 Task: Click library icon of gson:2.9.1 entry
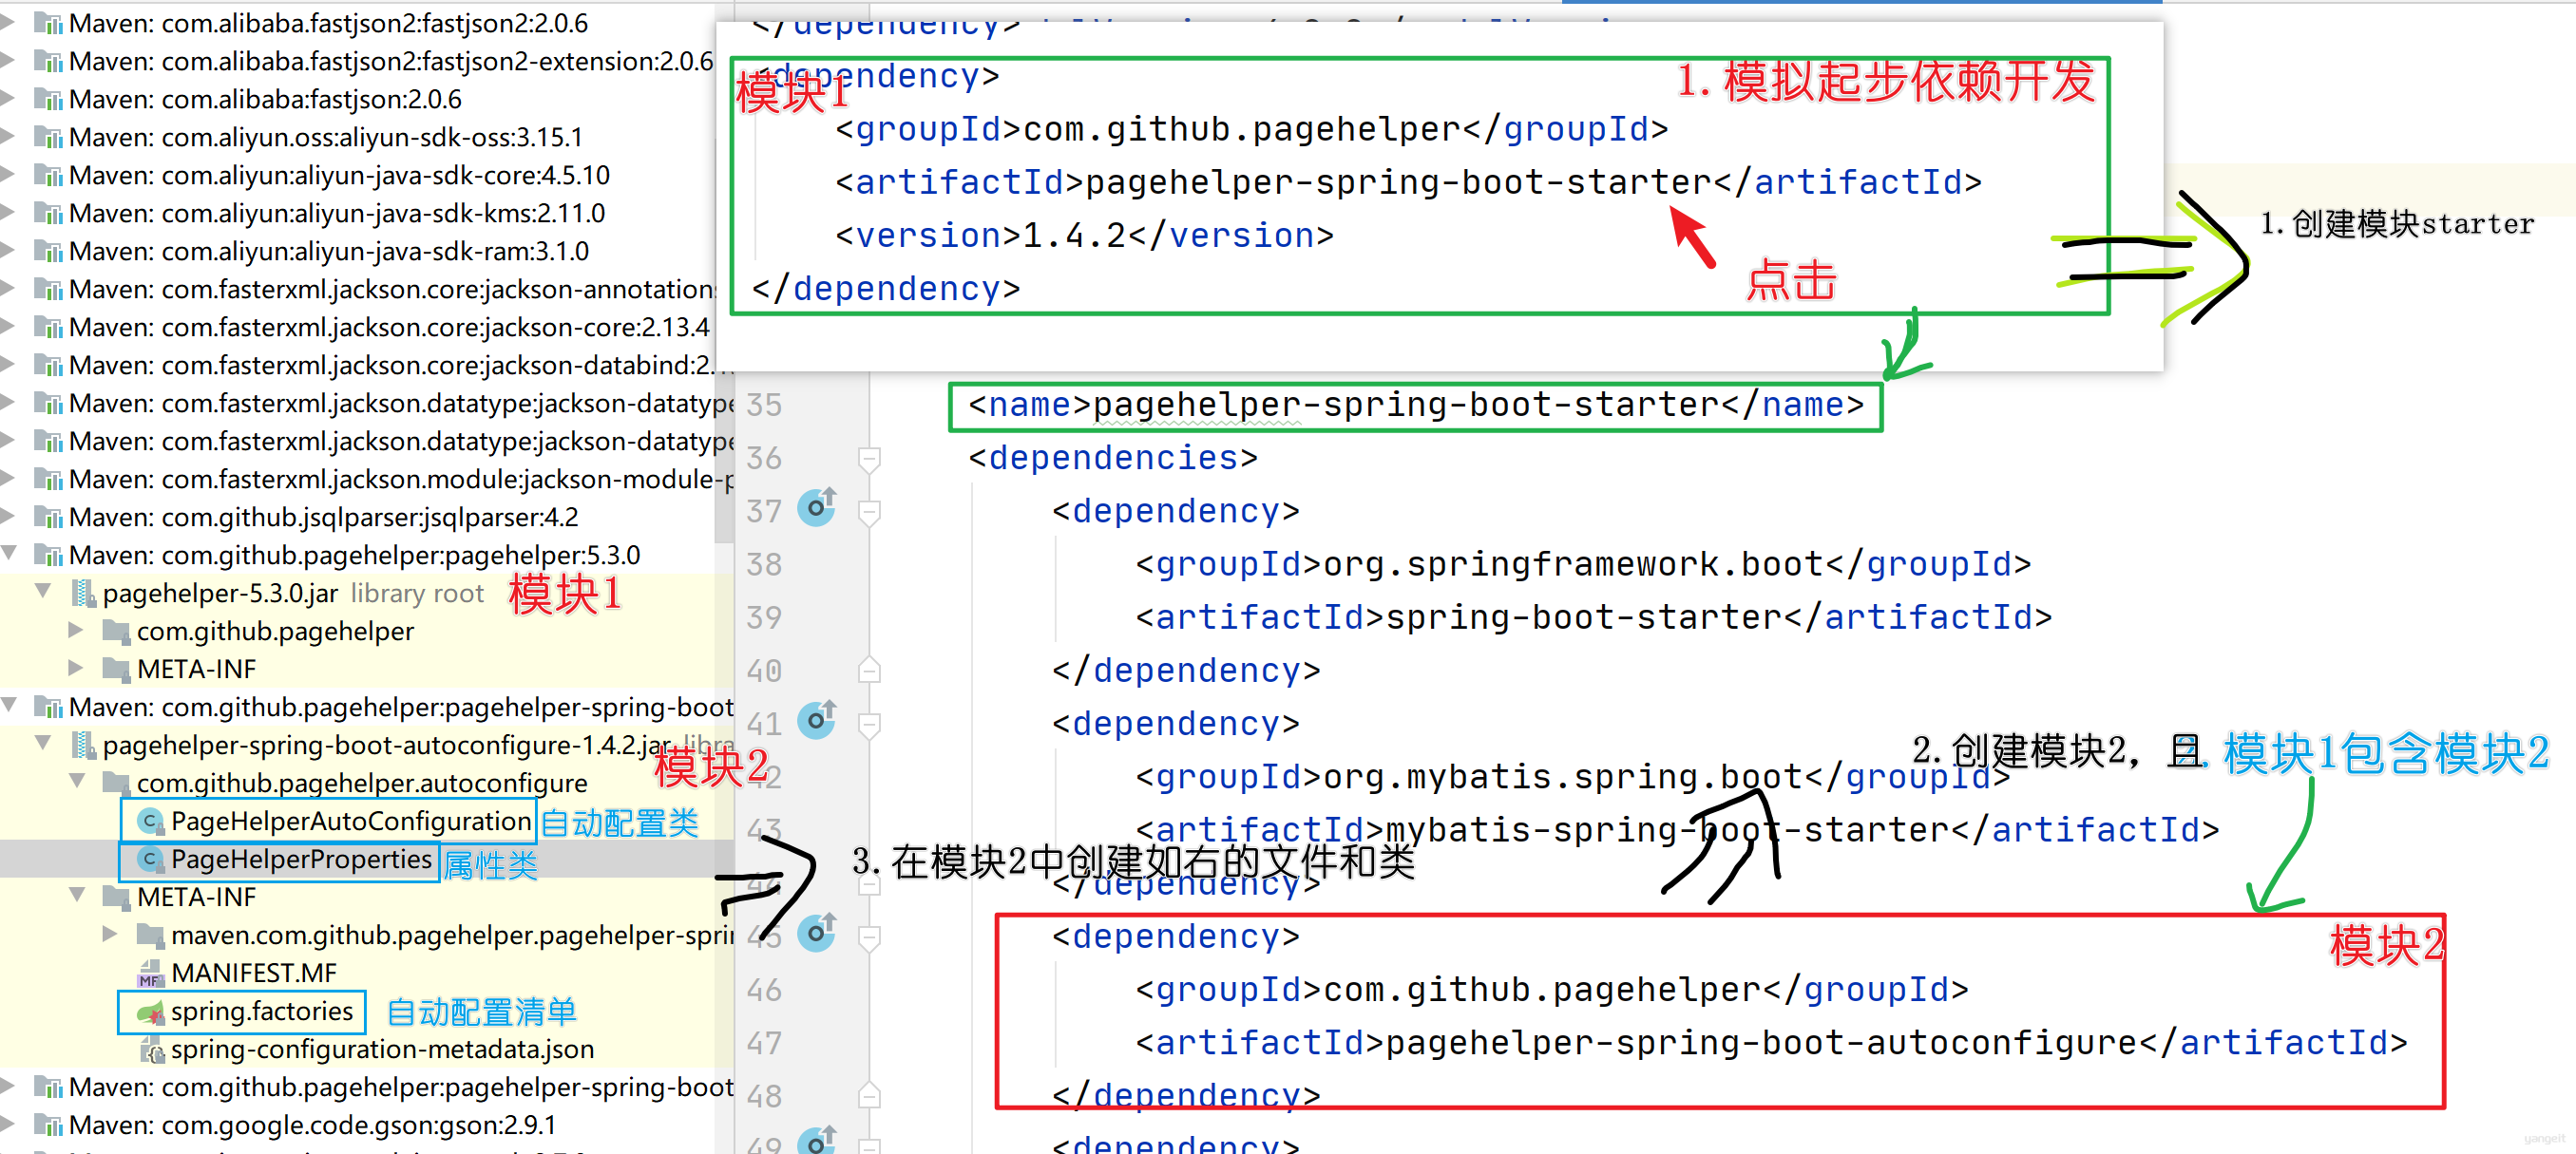tap(48, 1125)
